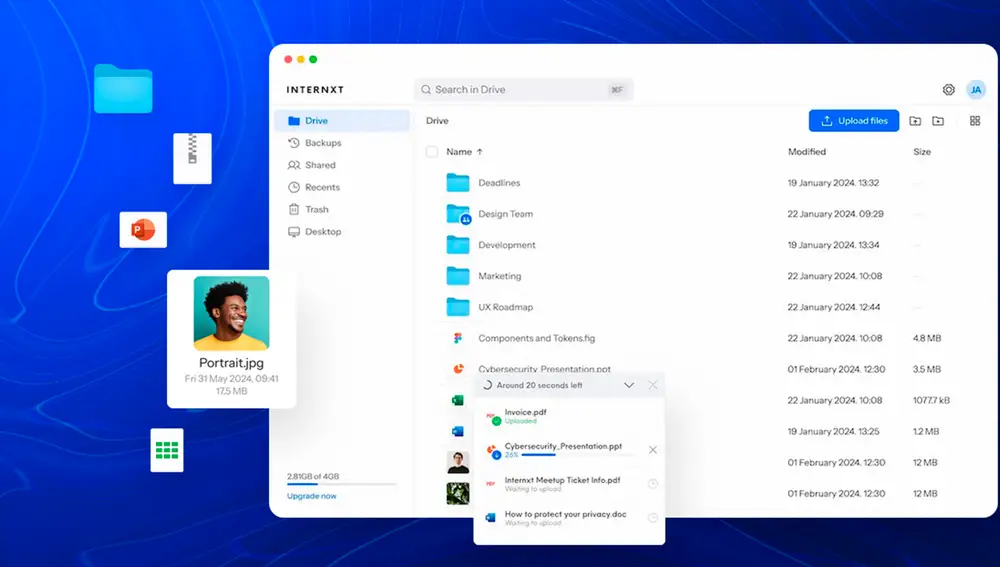Screen dimensions: 1000x567
Task: Close the upload progress panel
Action: pyautogui.click(x=652, y=385)
